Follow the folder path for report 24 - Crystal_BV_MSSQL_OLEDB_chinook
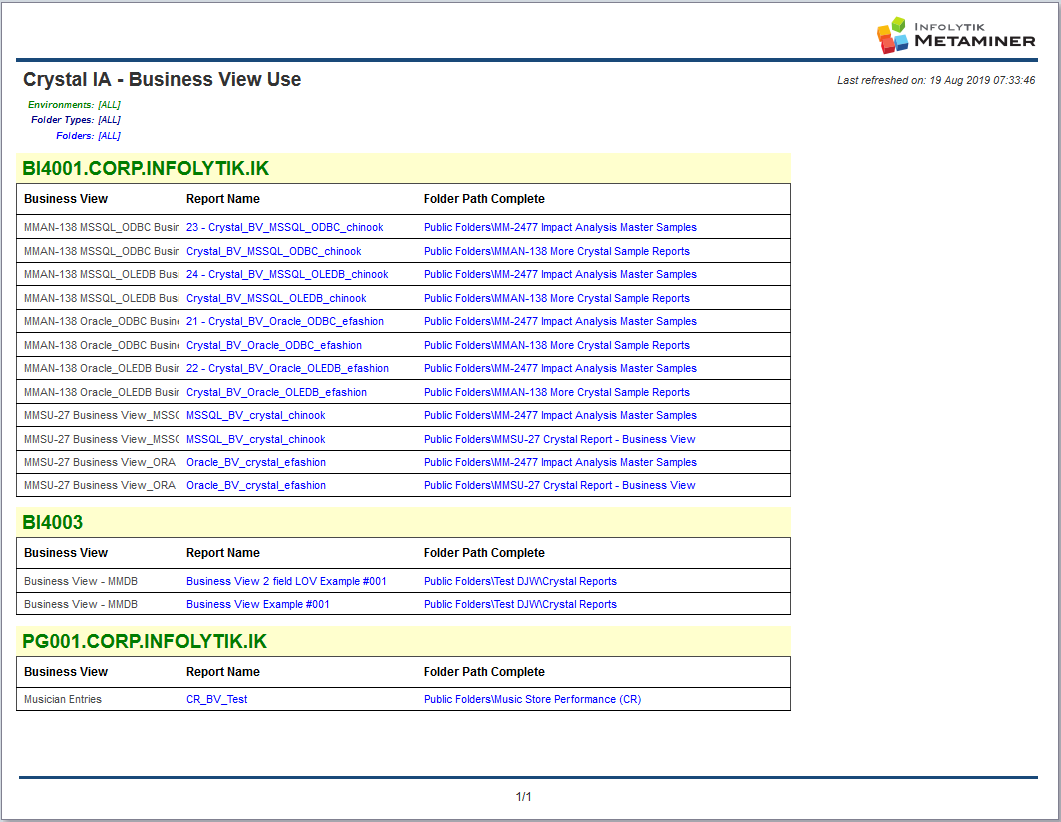The image size is (1061, 822). 560,274
